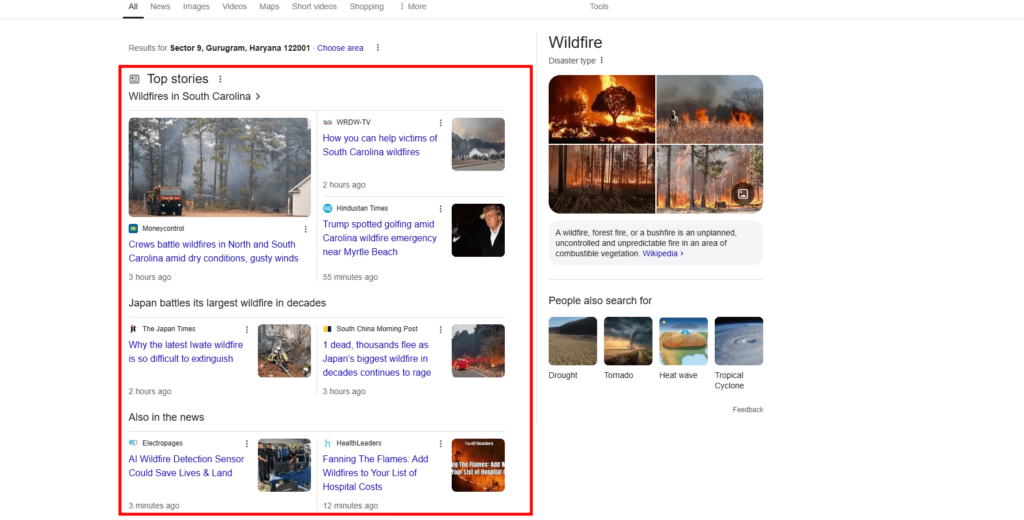The image size is (1024, 520).
Task: Open How you can help victims article
Action: tap(380, 145)
